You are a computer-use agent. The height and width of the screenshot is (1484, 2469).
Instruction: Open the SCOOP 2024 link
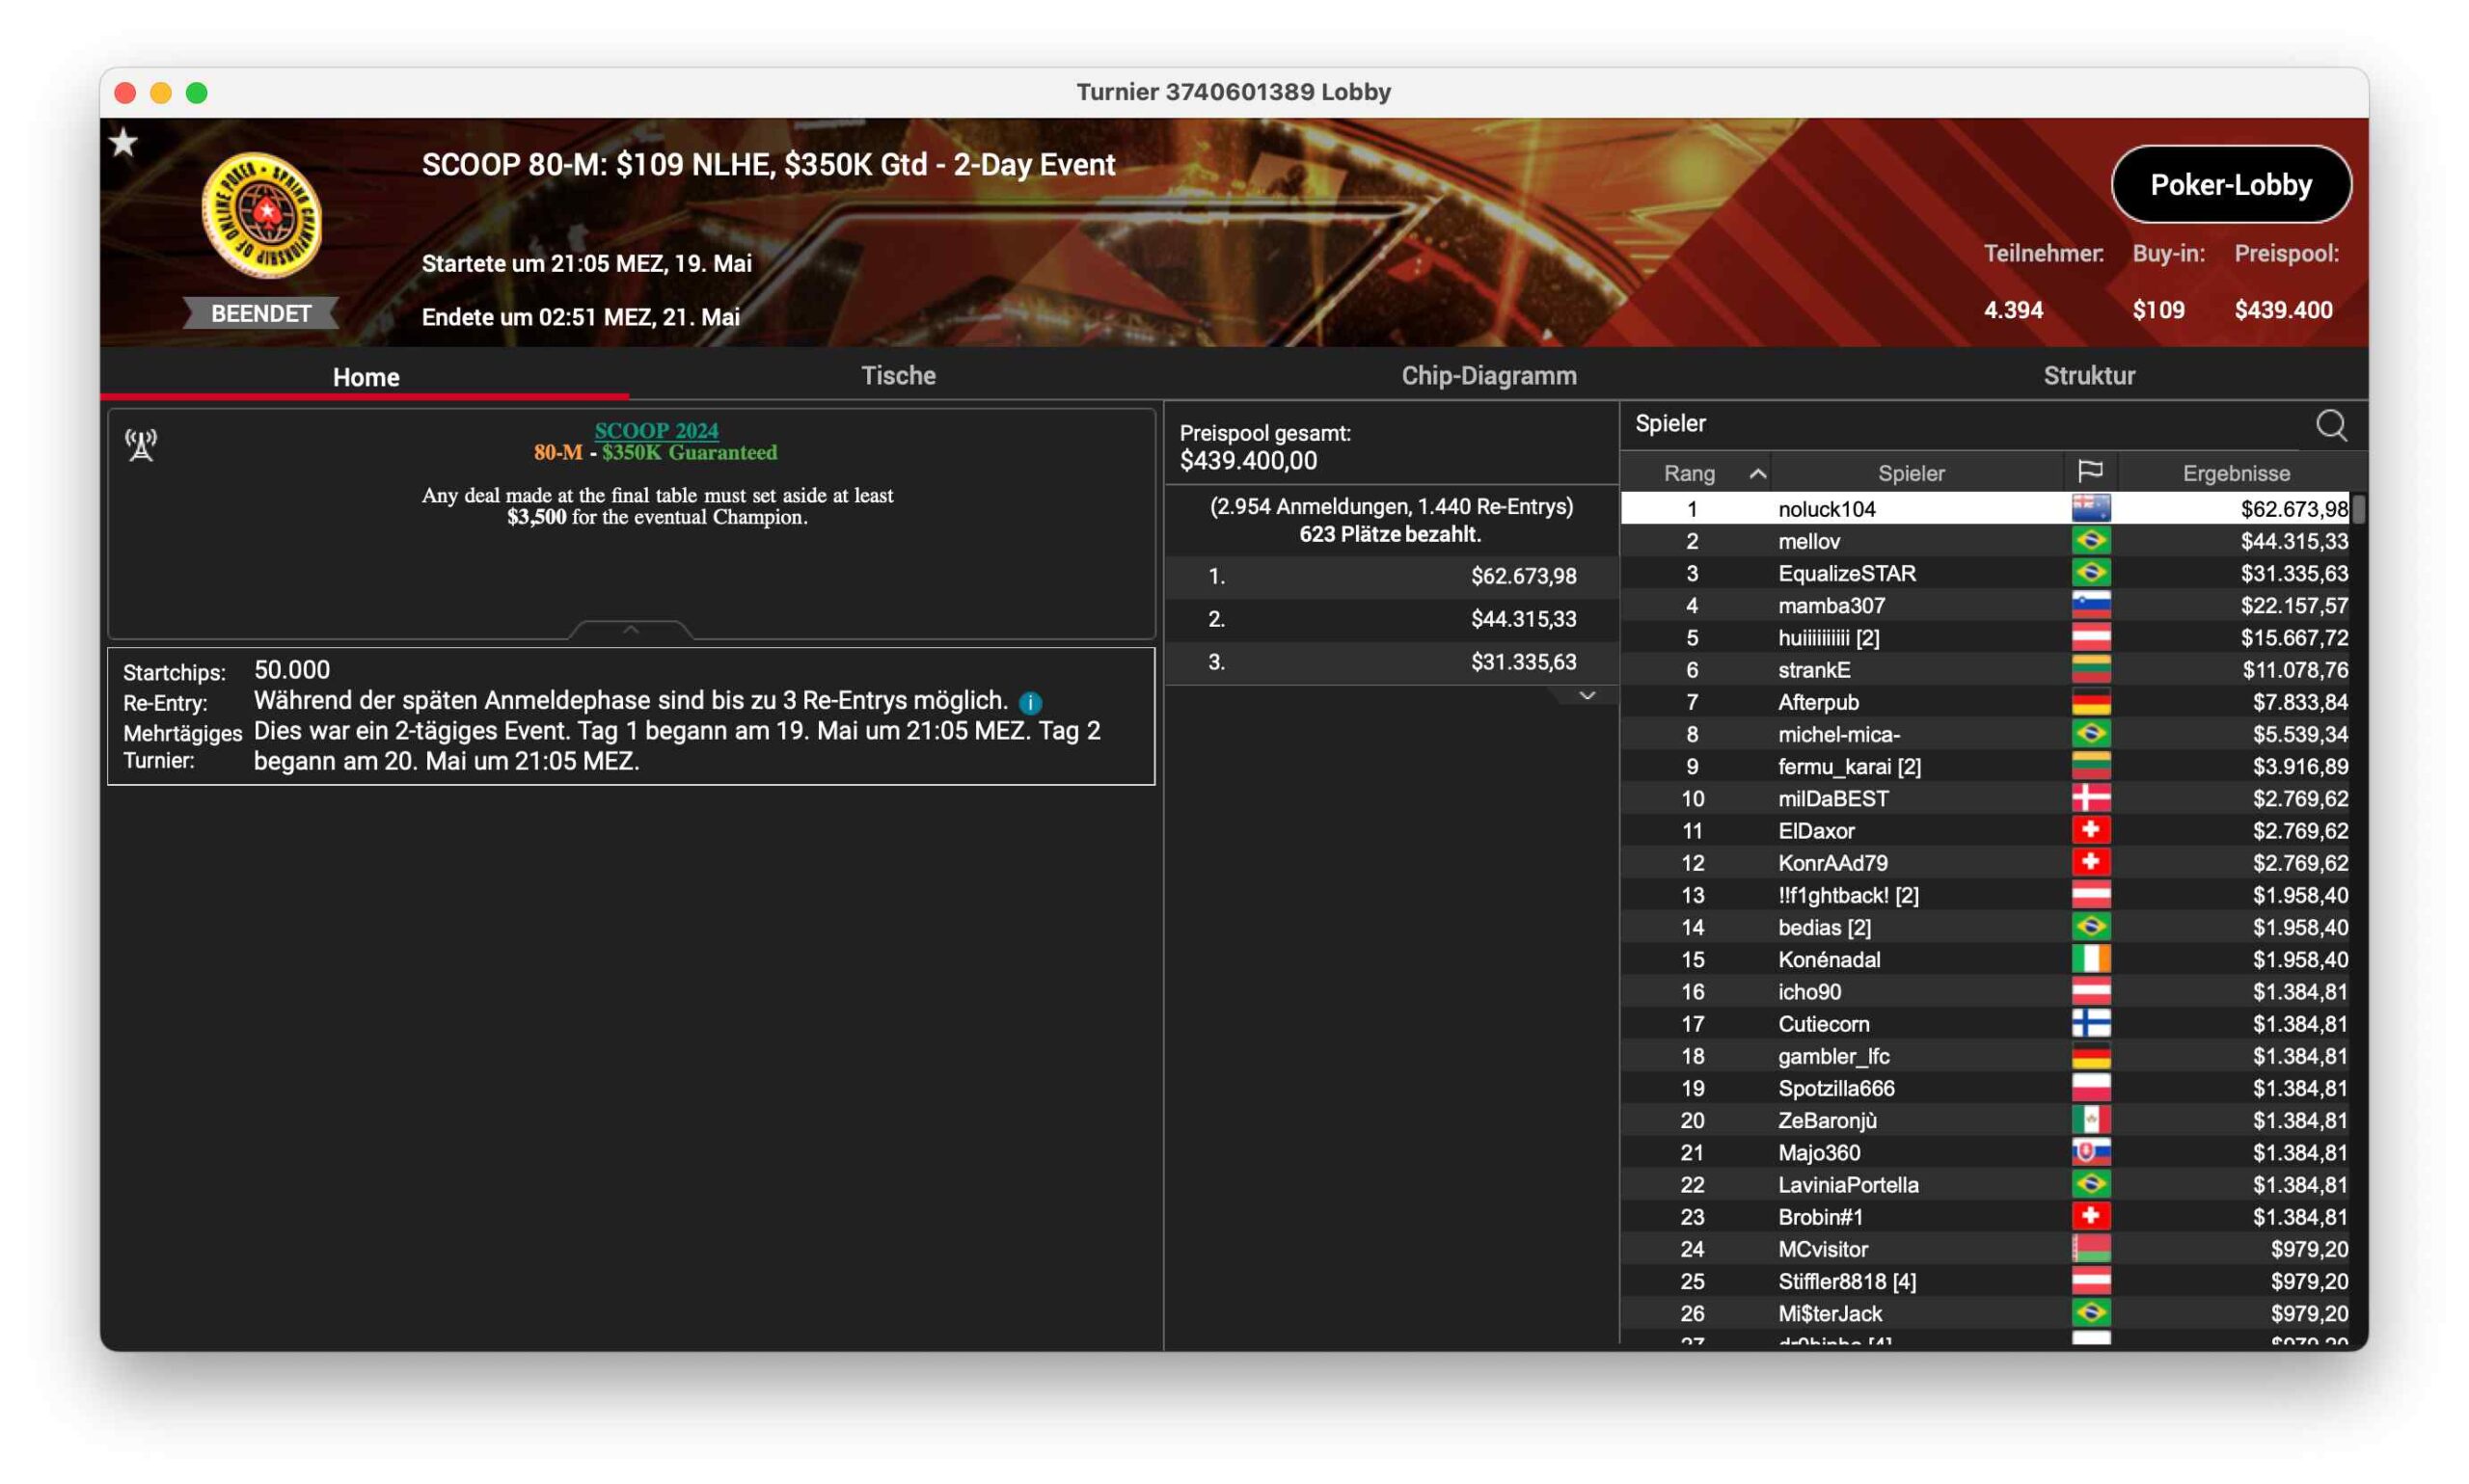656,430
